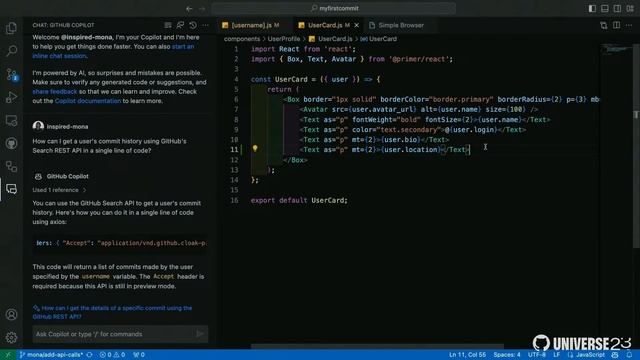Viewport: 640px width, 360px height.
Task: Open more actions in Copilot chat header
Action: pyautogui.click(x=205, y=25)
